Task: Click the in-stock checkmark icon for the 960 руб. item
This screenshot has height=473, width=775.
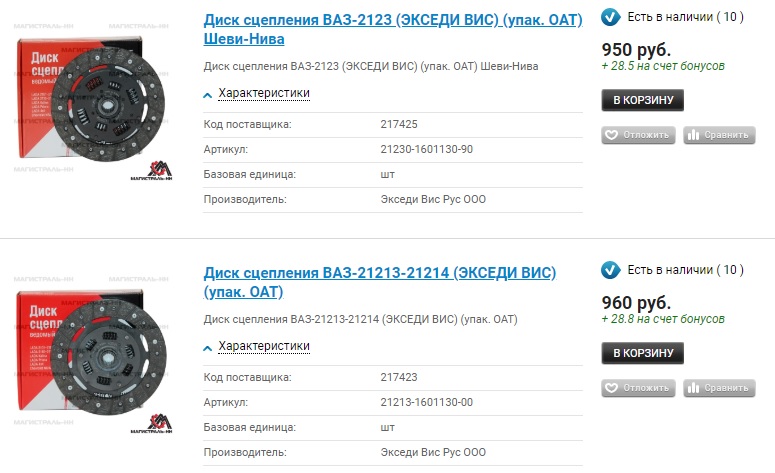Action: [611, 270]
